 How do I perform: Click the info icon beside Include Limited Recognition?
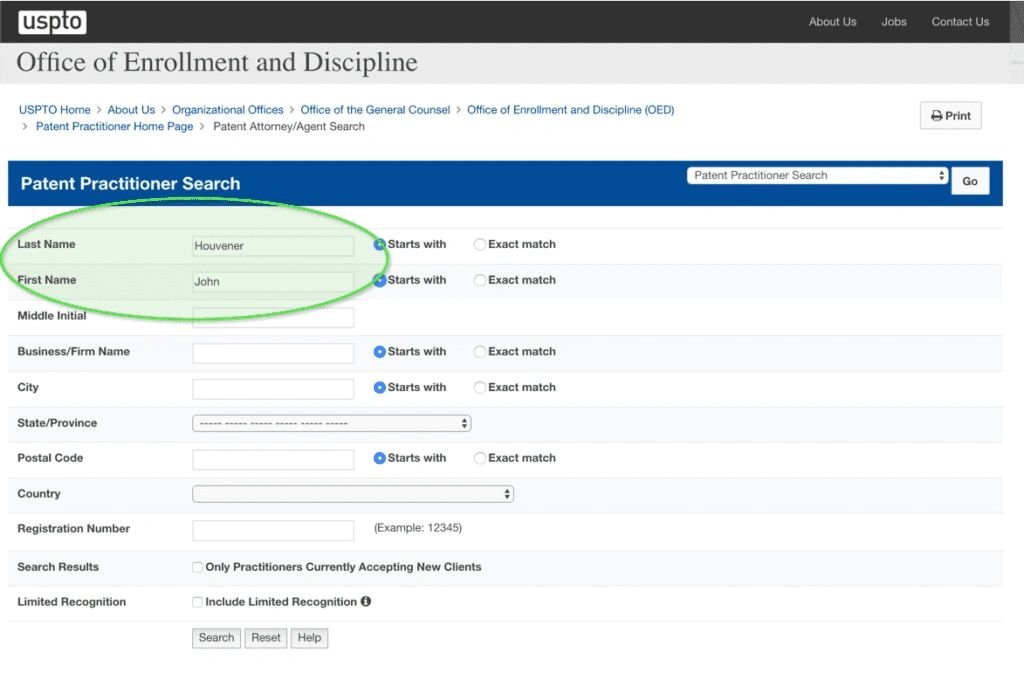(366, 601)
